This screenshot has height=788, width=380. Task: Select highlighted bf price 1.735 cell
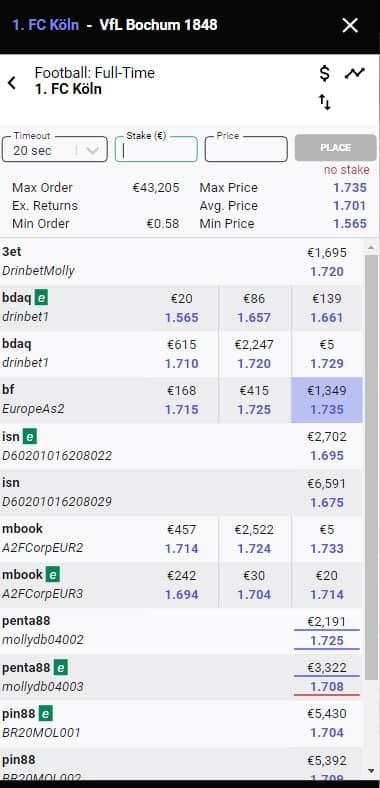[x=327, y=400]
